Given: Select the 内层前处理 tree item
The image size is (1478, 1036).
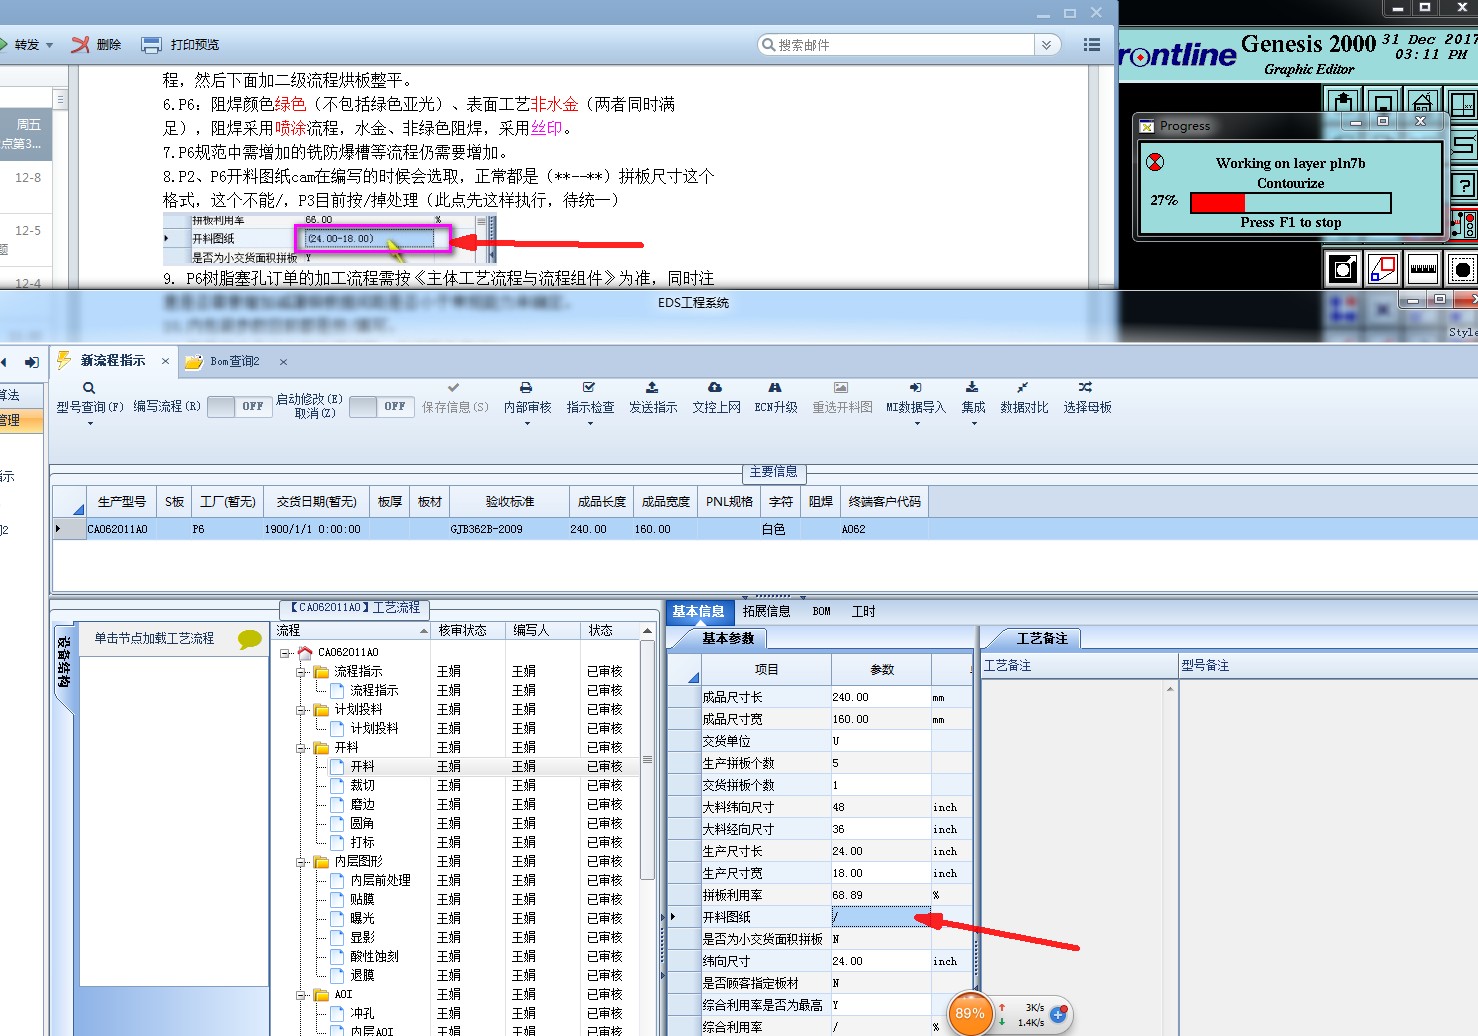Looking at the screenshot, I should [380, 881].
